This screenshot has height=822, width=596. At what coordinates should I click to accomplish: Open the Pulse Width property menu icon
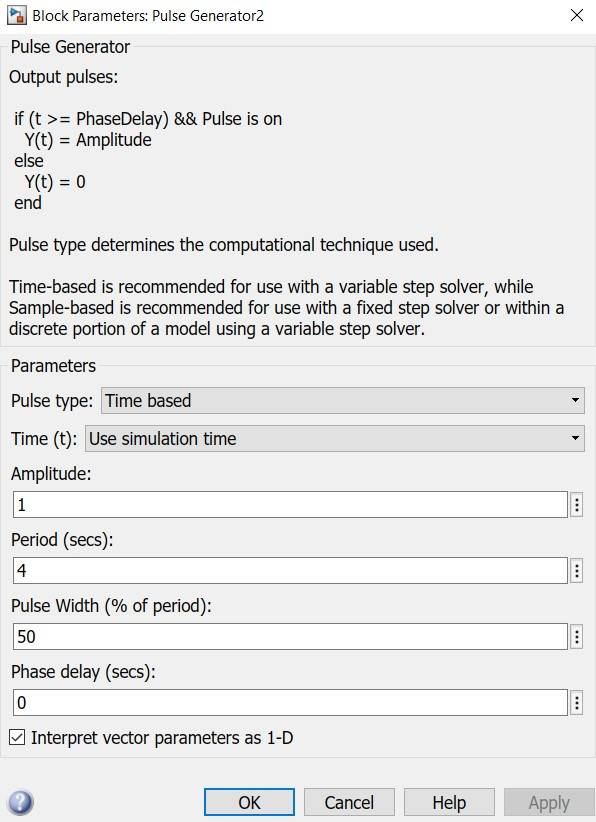pos(577,636)
